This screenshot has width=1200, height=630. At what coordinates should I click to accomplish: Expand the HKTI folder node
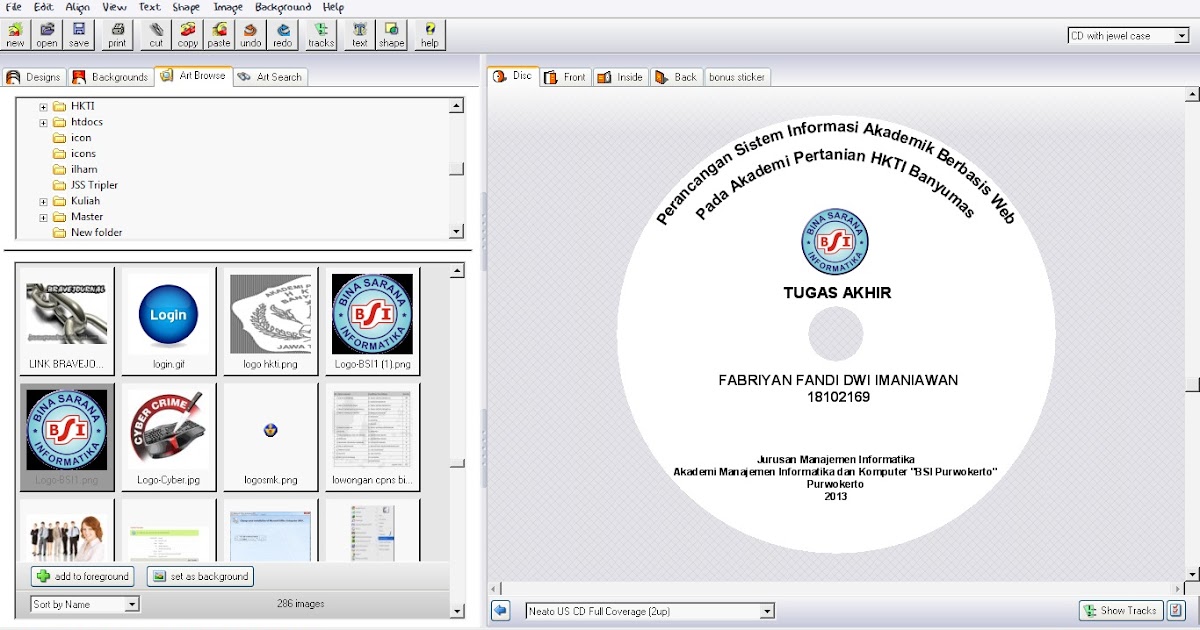point(44,107)
